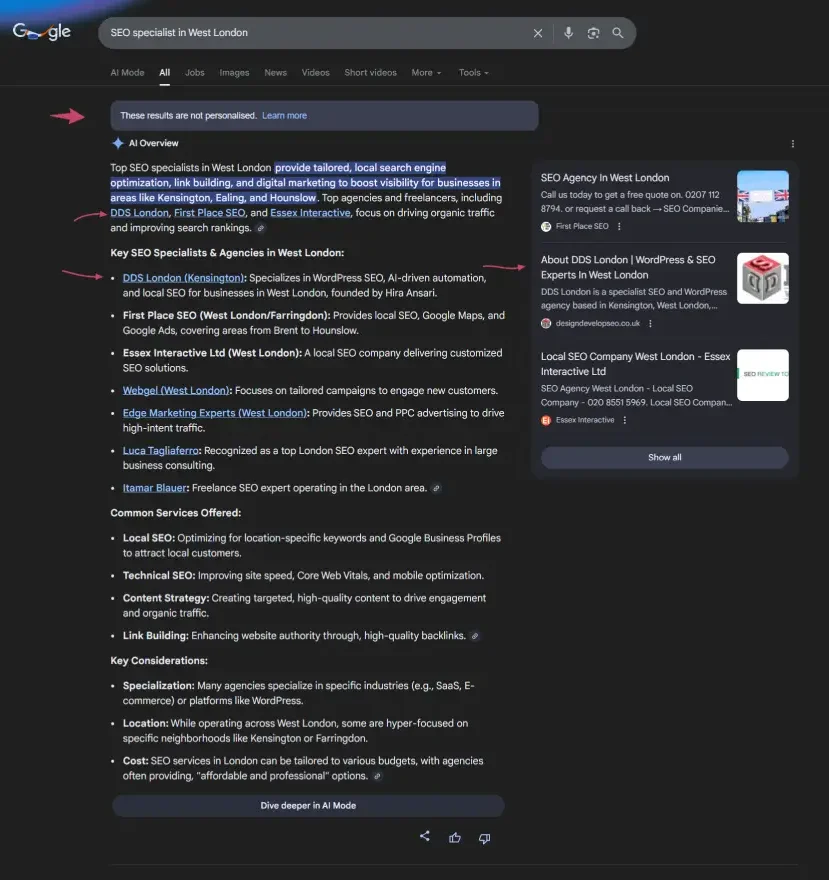829x880 pixels.
Task: Click the SEO Agency In West London thumbnail
Action: click(762, 196)
